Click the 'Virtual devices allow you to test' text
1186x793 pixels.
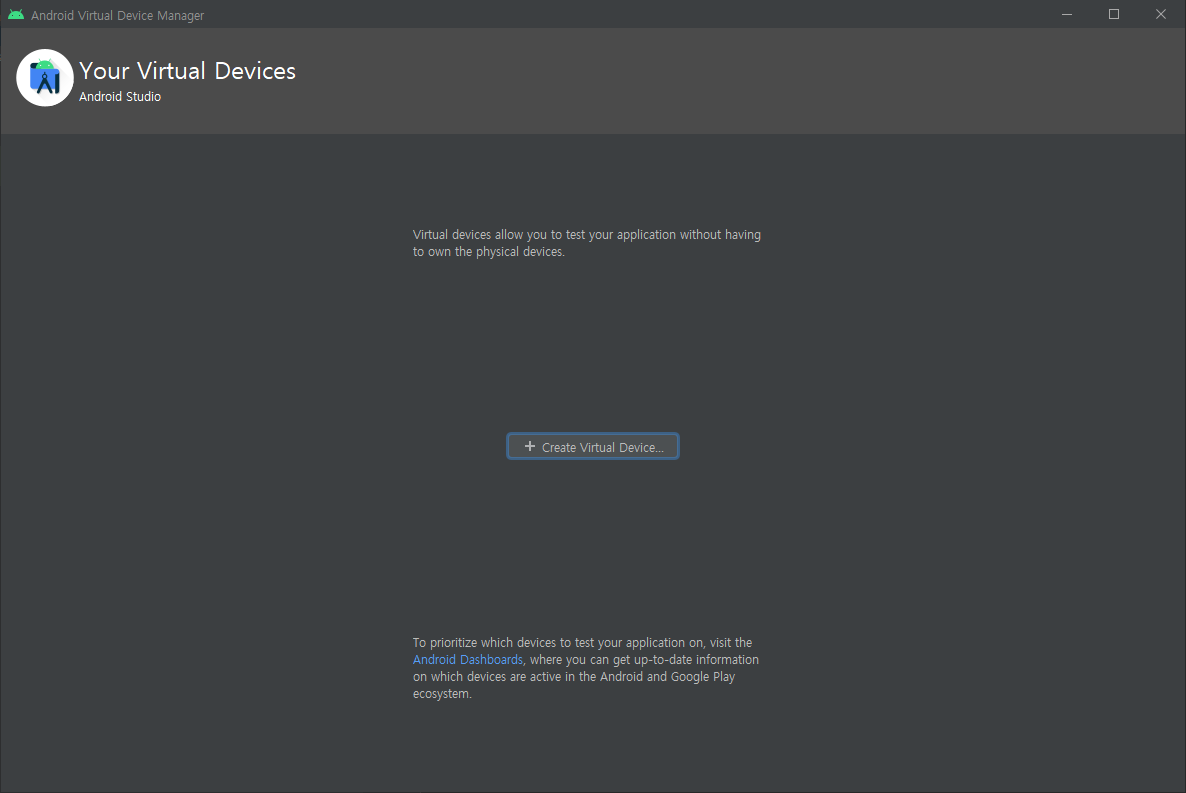point(587,243)
